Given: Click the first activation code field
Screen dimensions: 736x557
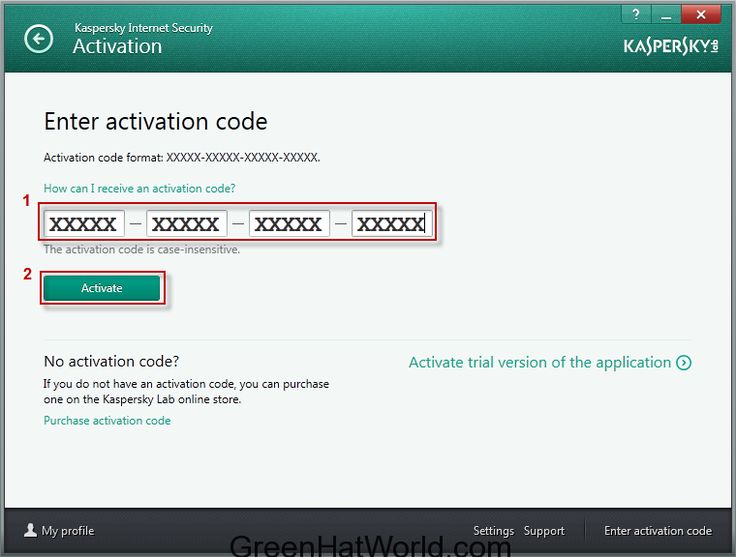Looking at the screenshot, I should pyautogui.click(x=84, y=223).
